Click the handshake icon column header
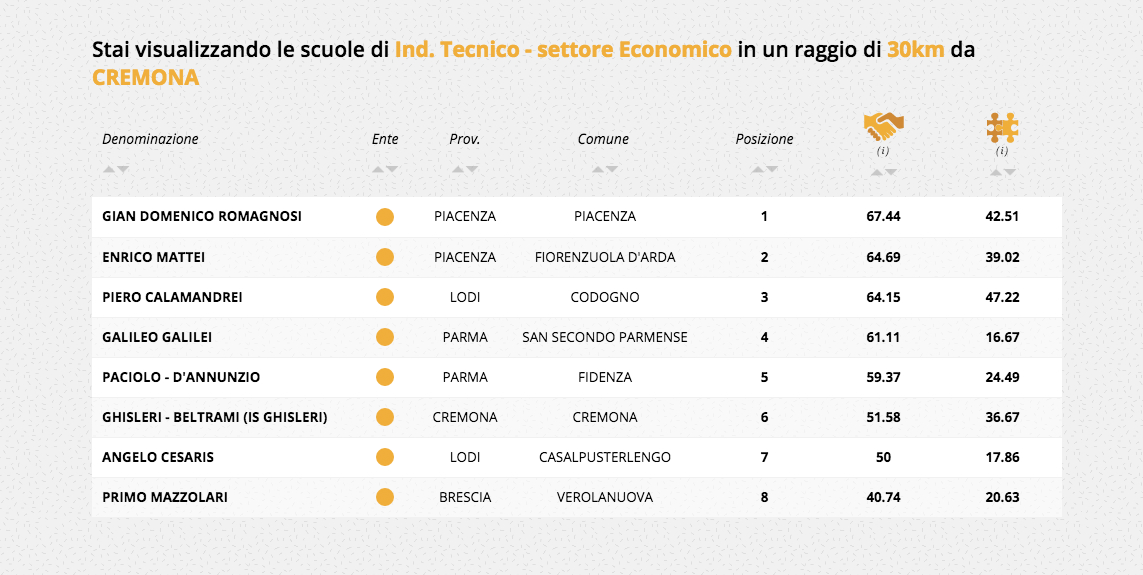The height and width of the screenshot is (575, 1143). click(x=883, y=127)
